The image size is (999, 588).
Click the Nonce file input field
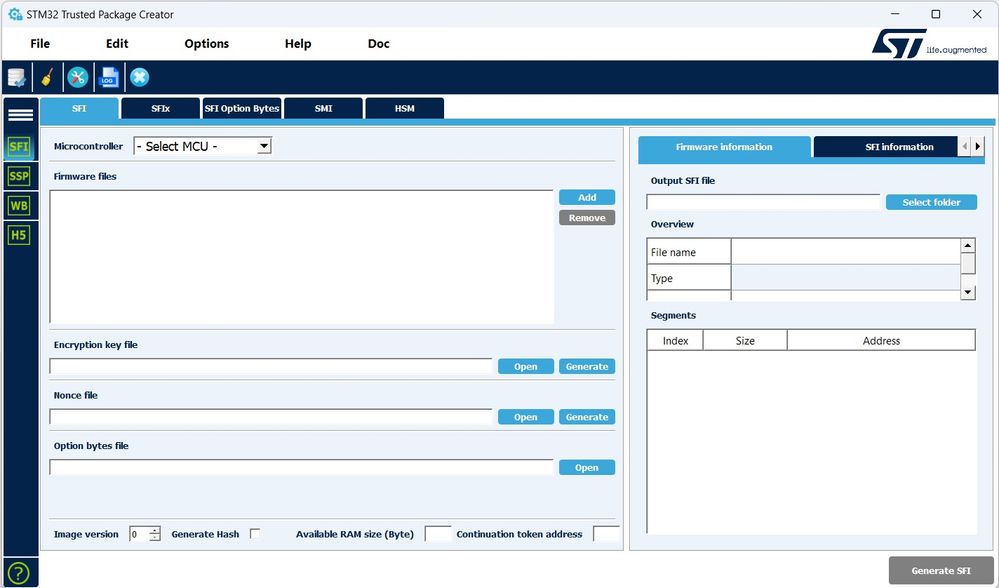(271, 417)
